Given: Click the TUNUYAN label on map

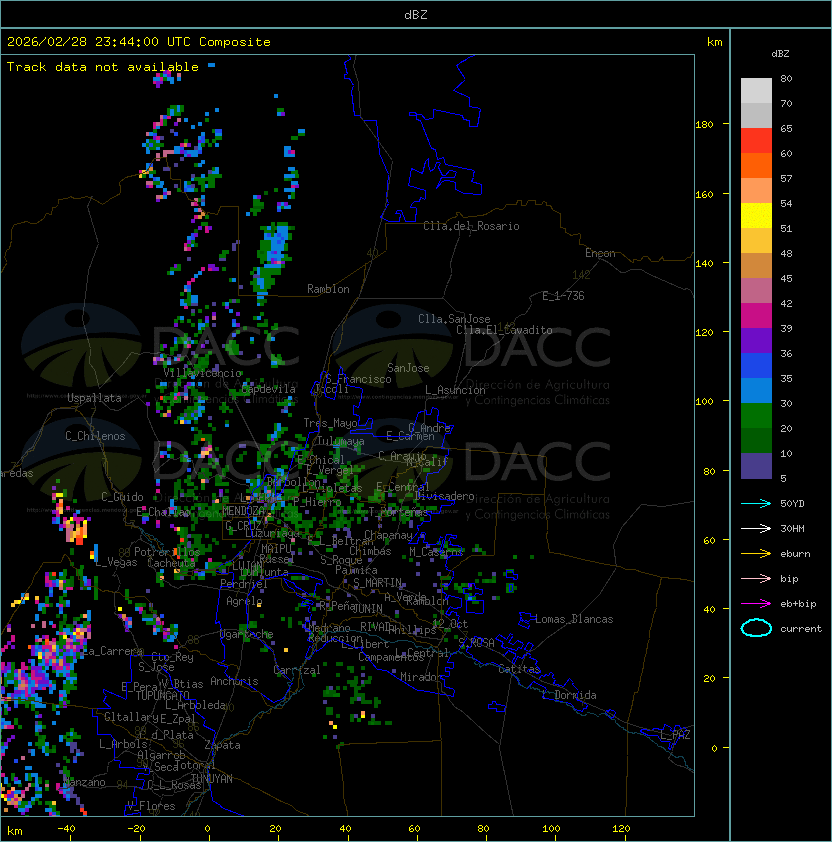Looking at the screenshot, I should [x=212, y=779].
